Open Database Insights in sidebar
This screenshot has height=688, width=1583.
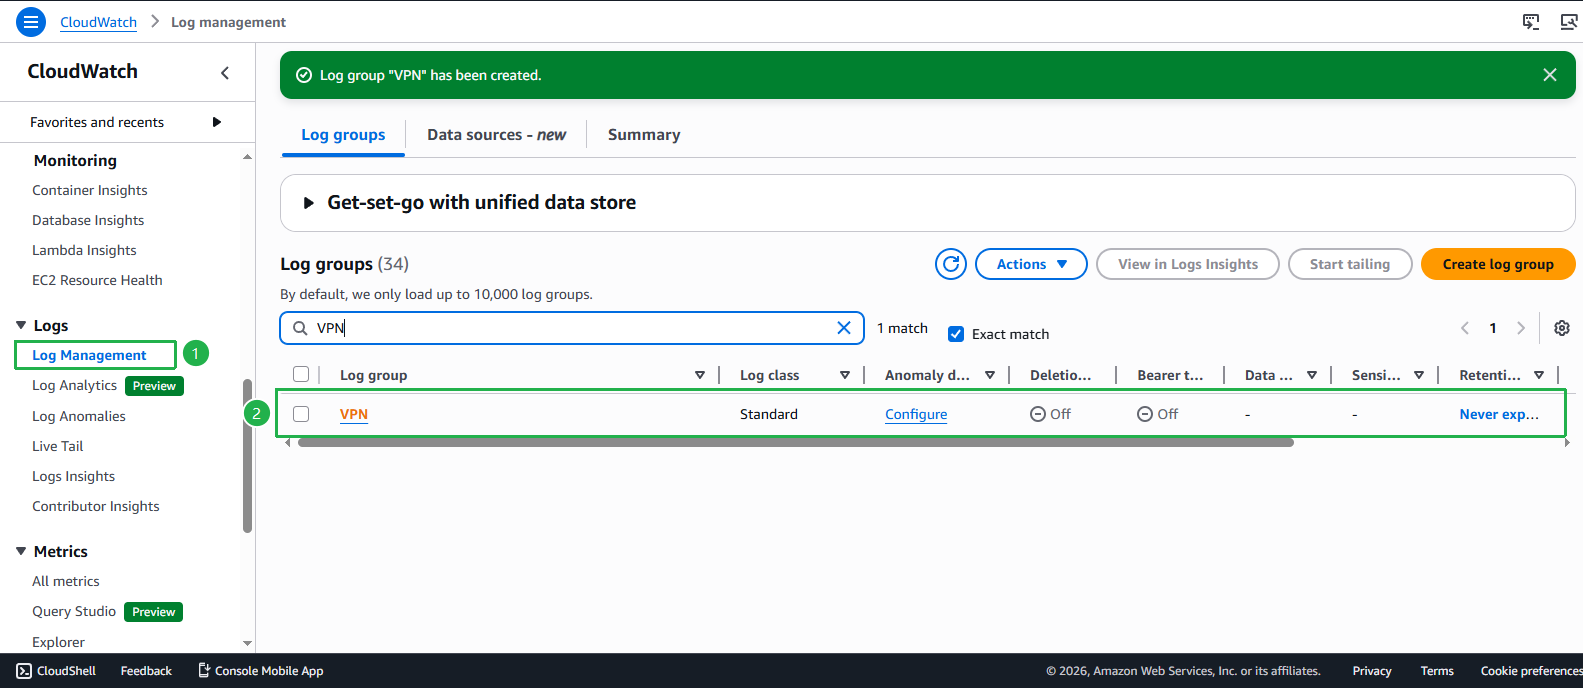coord(88,220)
